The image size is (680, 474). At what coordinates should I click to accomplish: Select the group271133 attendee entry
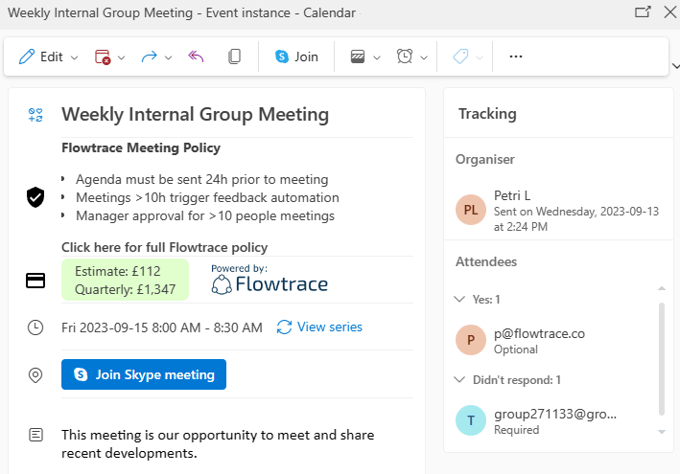coord(555,414)
